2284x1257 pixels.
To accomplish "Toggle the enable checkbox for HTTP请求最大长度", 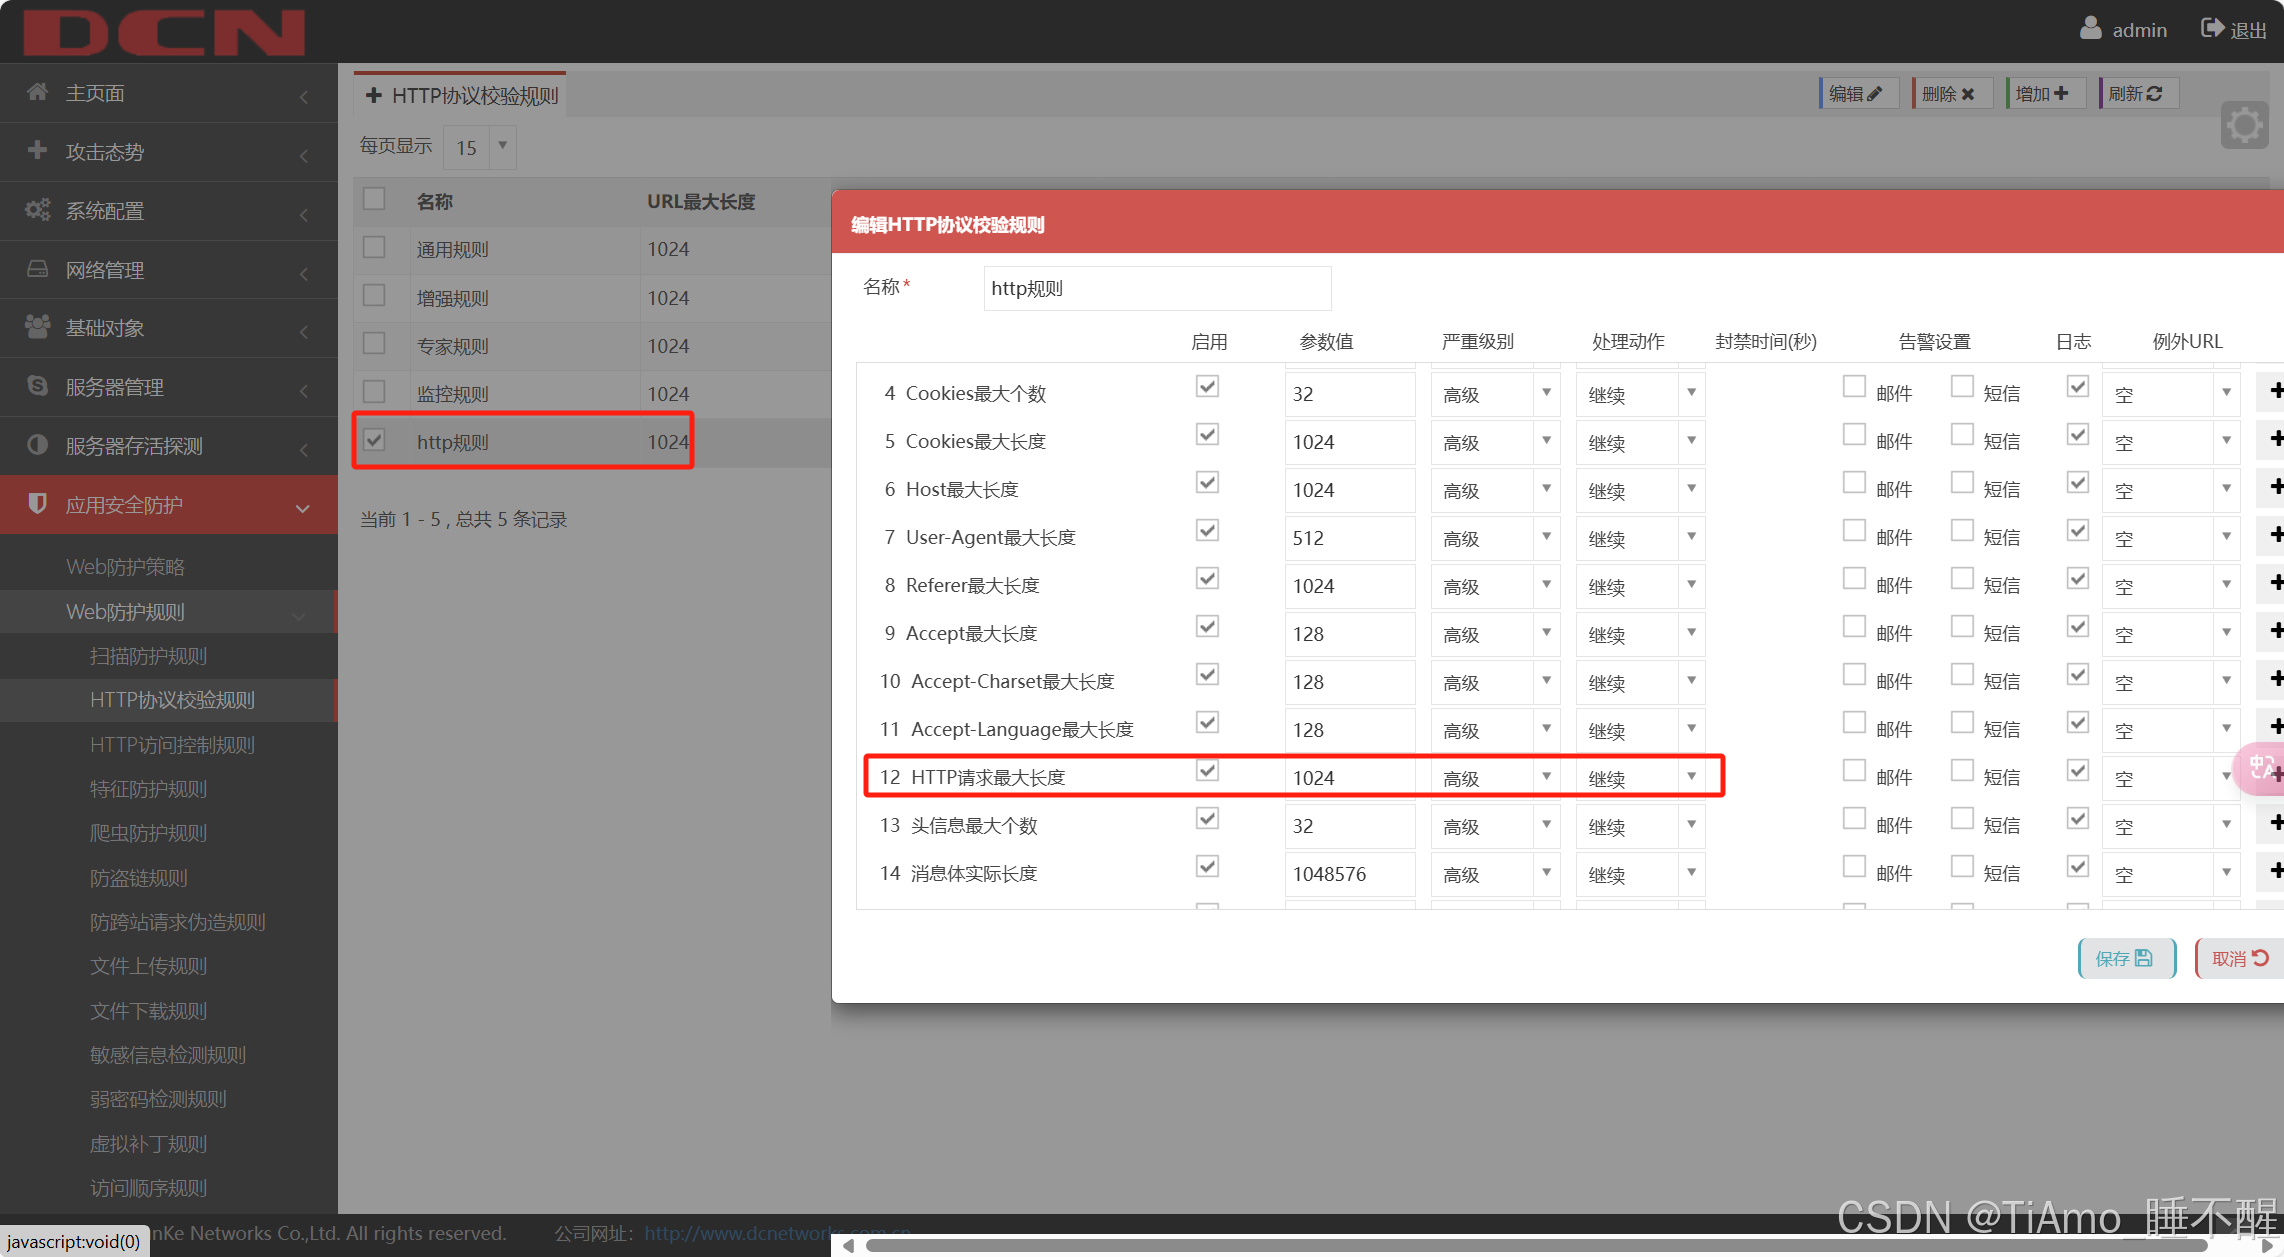I will pyautogui.click(x=1207, y=771).
